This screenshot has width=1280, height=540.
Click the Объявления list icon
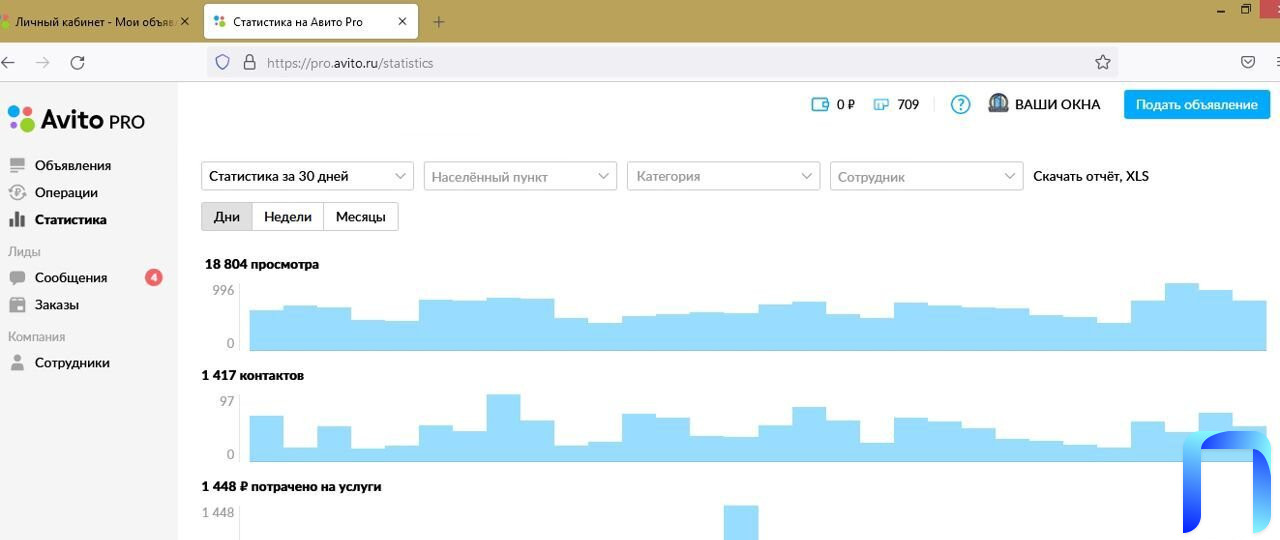point(17,166)
